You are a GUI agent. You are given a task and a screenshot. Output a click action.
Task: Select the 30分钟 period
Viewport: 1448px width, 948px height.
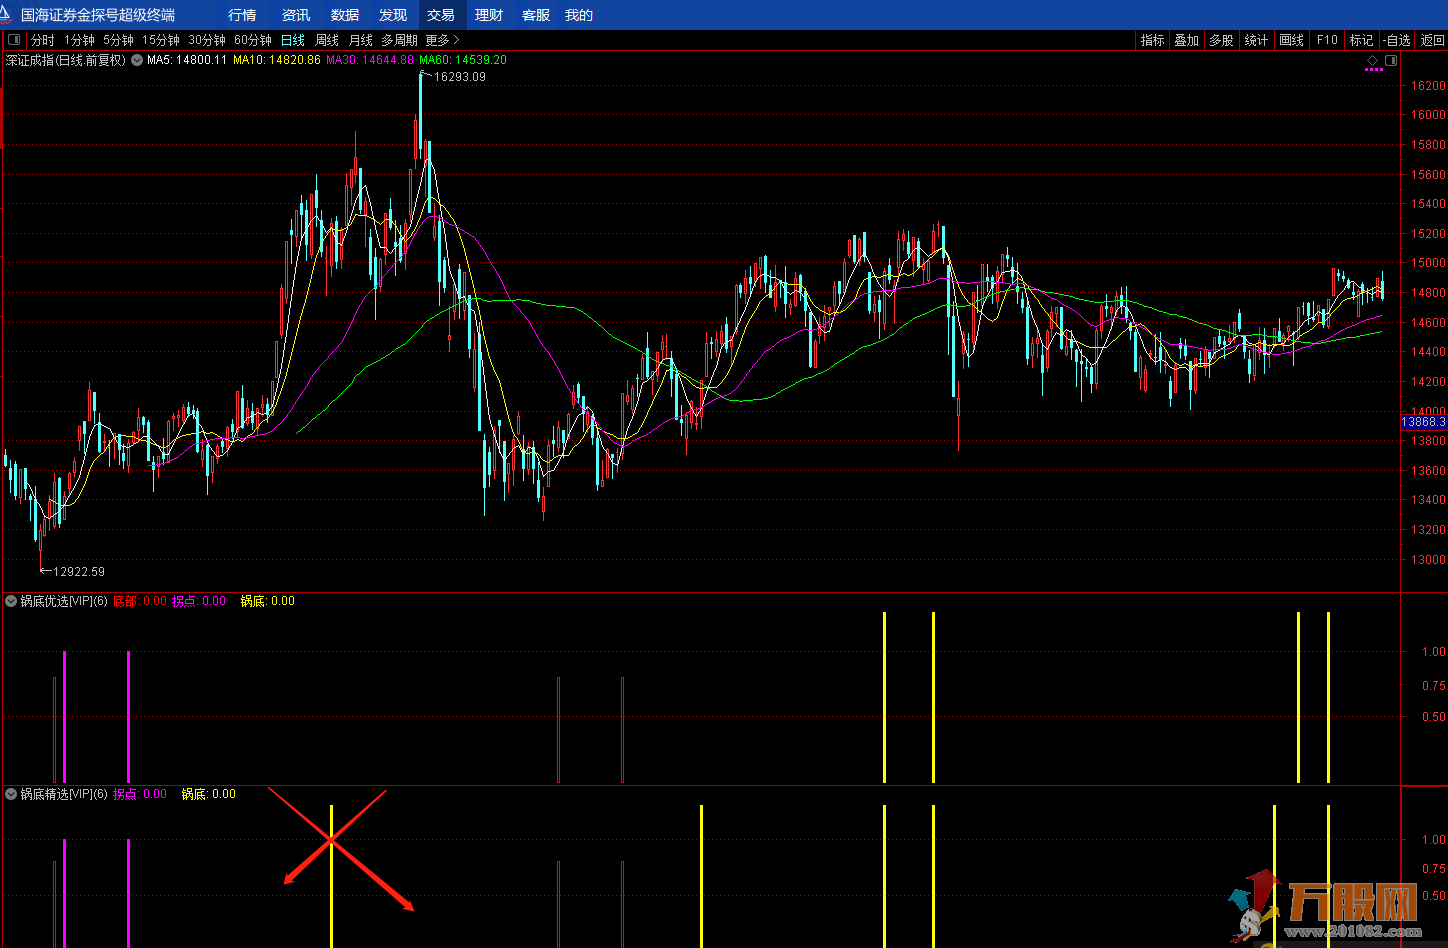pyautogui.click(x=207, y=41)
